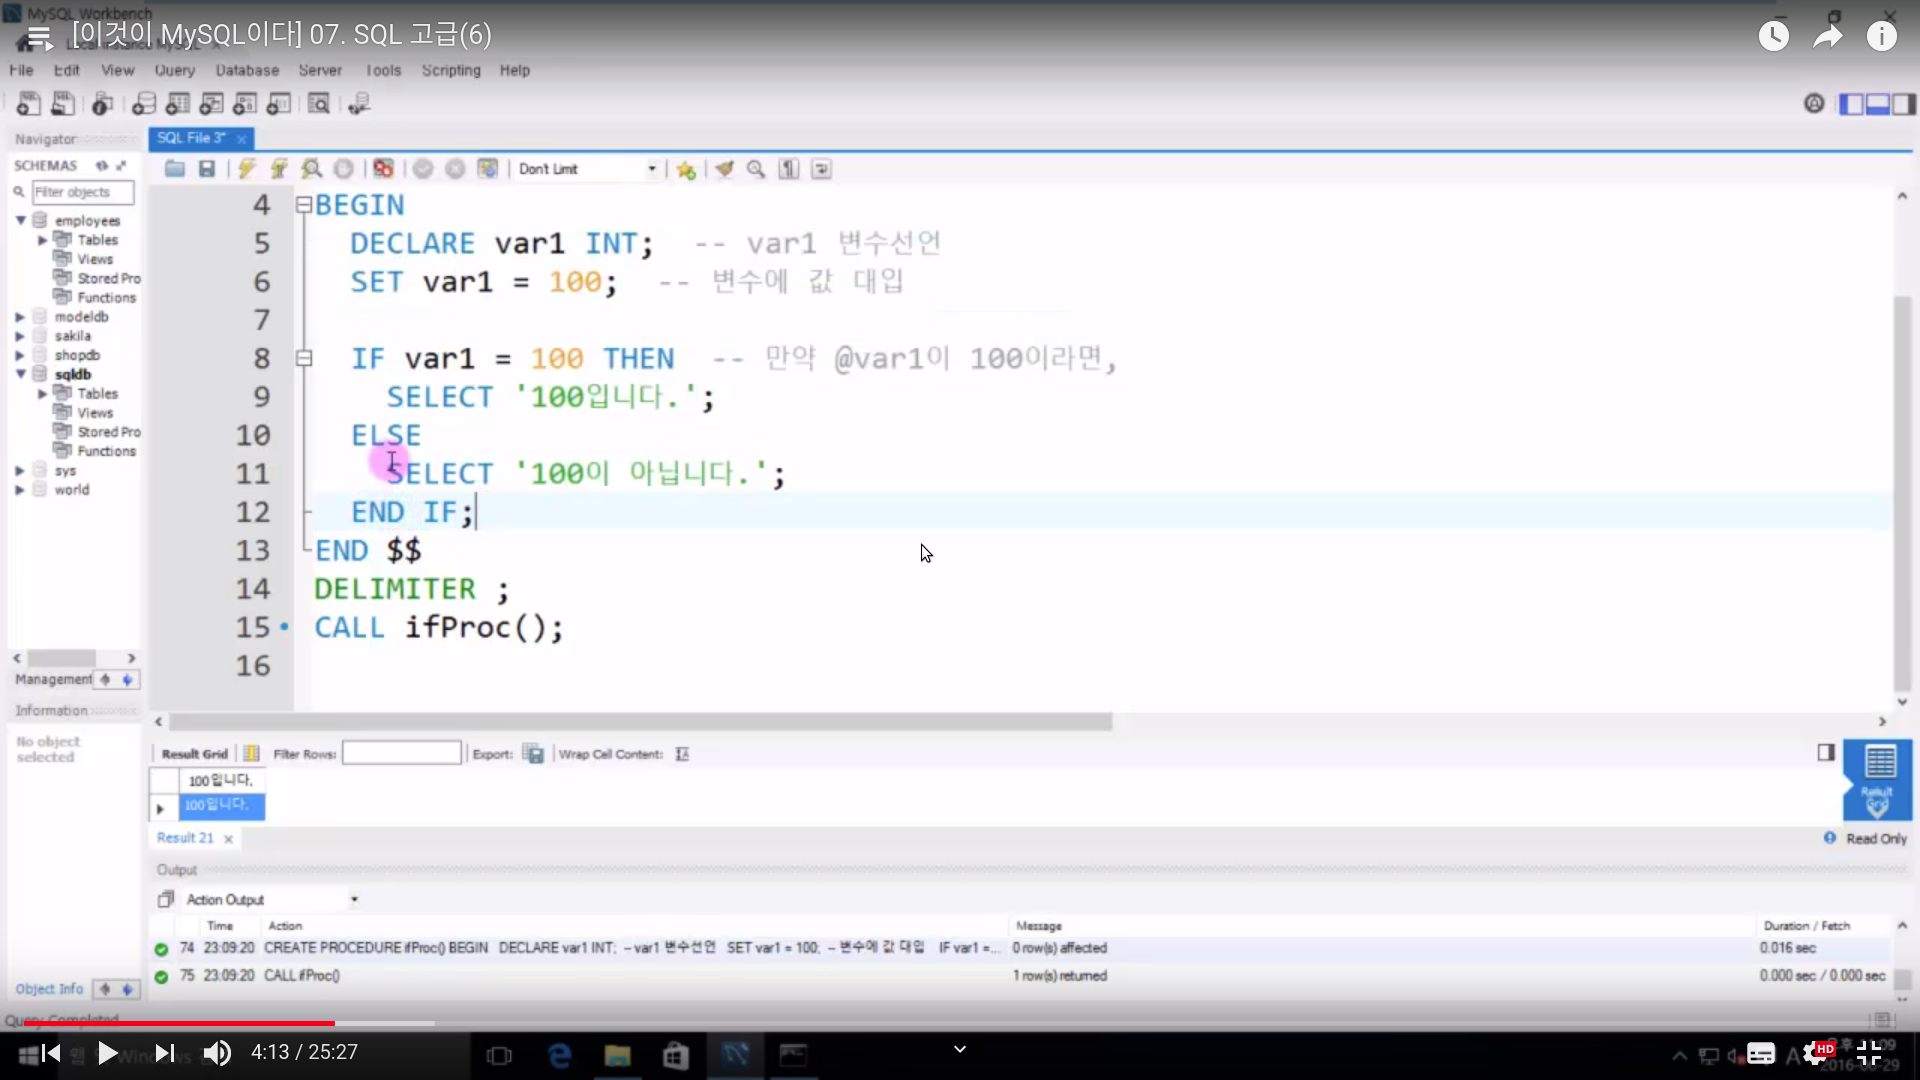This screenshot has height=1080, width=1920.
Task: Run Explain plan on current statement
Action: [312, 169]
